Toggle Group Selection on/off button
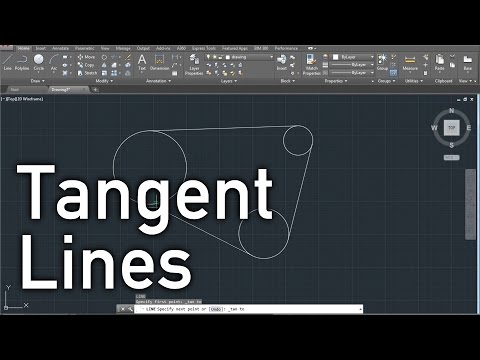Image resolution: width=480 pixels, height=360 pixels. pyautogui.click(x=394, y=73)
